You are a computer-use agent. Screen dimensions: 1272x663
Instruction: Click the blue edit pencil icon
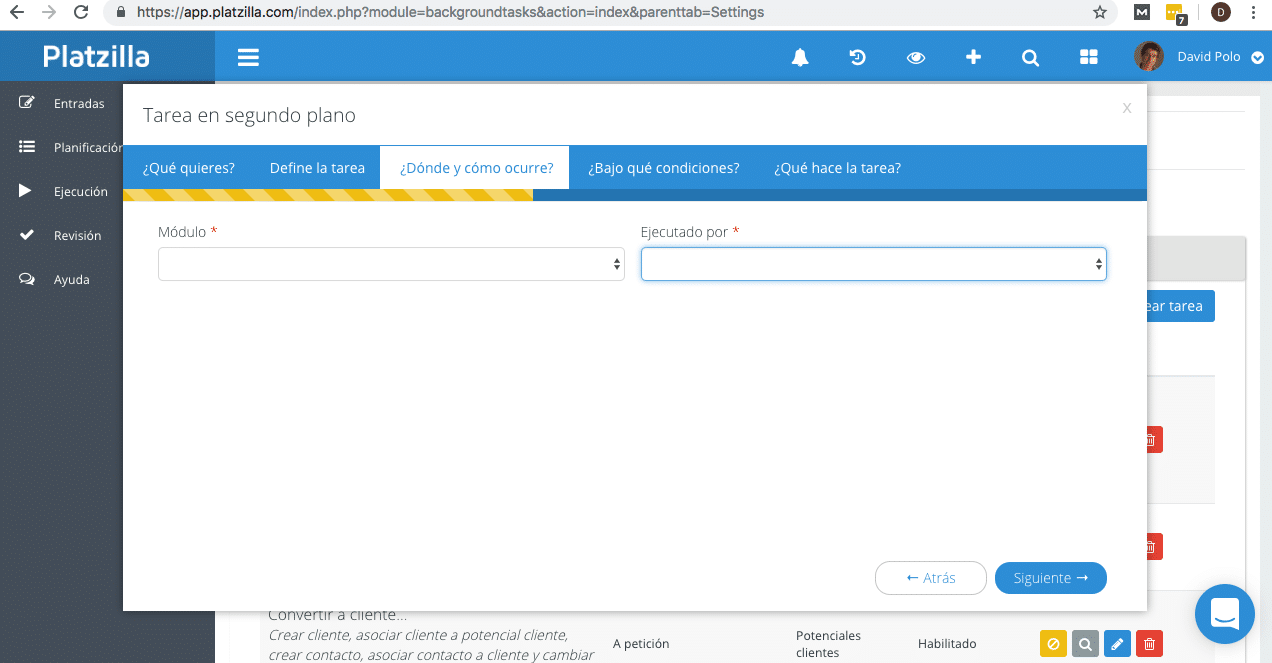(1117, 644)
